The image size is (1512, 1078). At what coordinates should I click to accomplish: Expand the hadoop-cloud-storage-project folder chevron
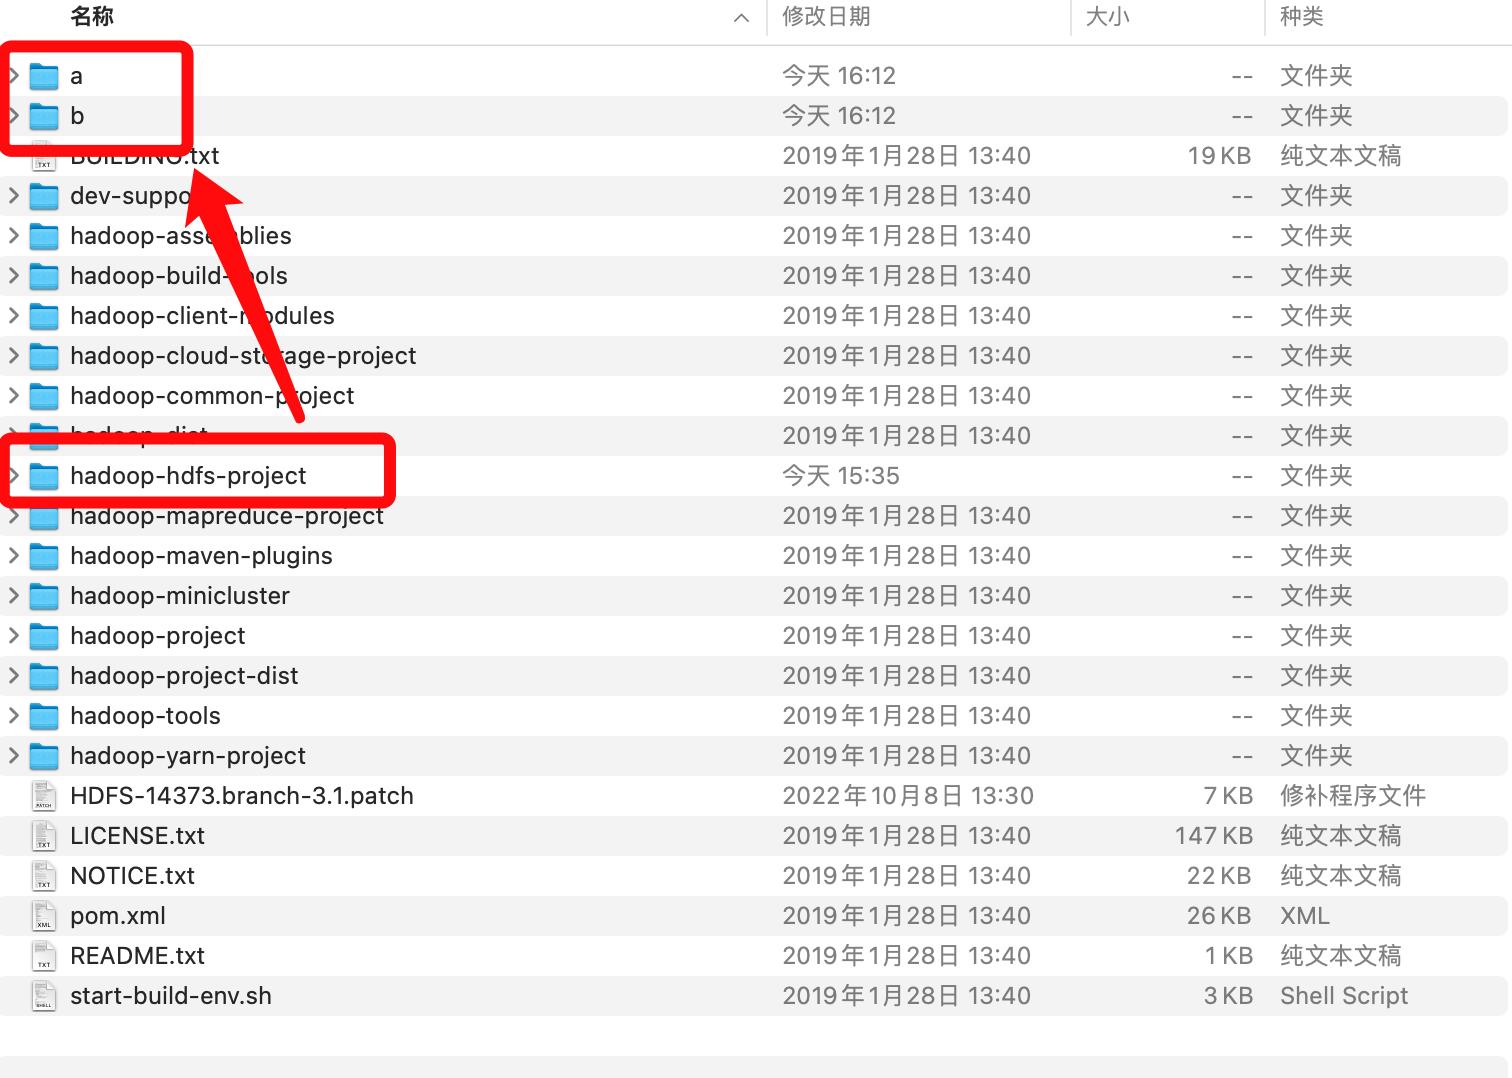point(14,356)
